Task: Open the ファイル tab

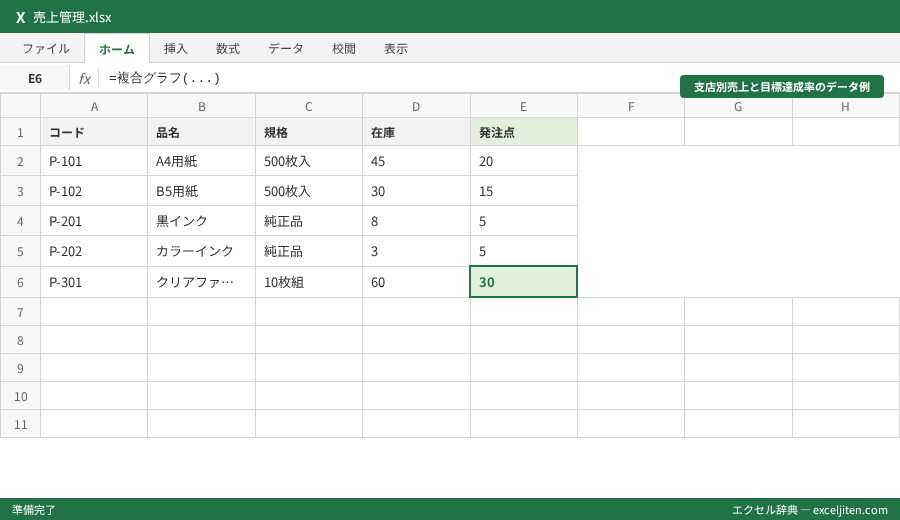Action: pos(46,49)
